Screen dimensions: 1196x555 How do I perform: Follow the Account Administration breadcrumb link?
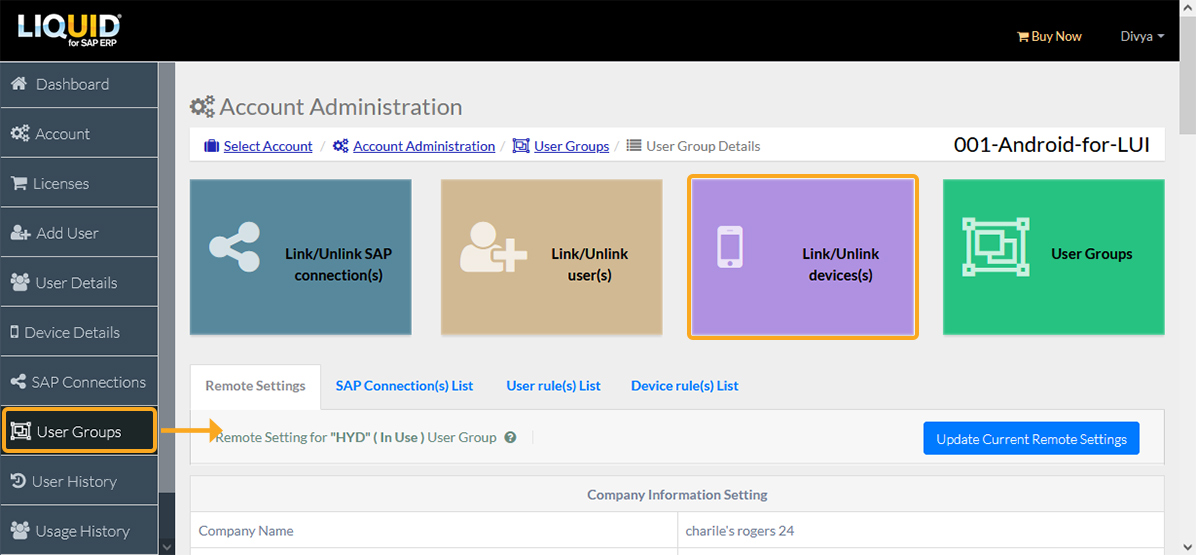tap(423, 146)
